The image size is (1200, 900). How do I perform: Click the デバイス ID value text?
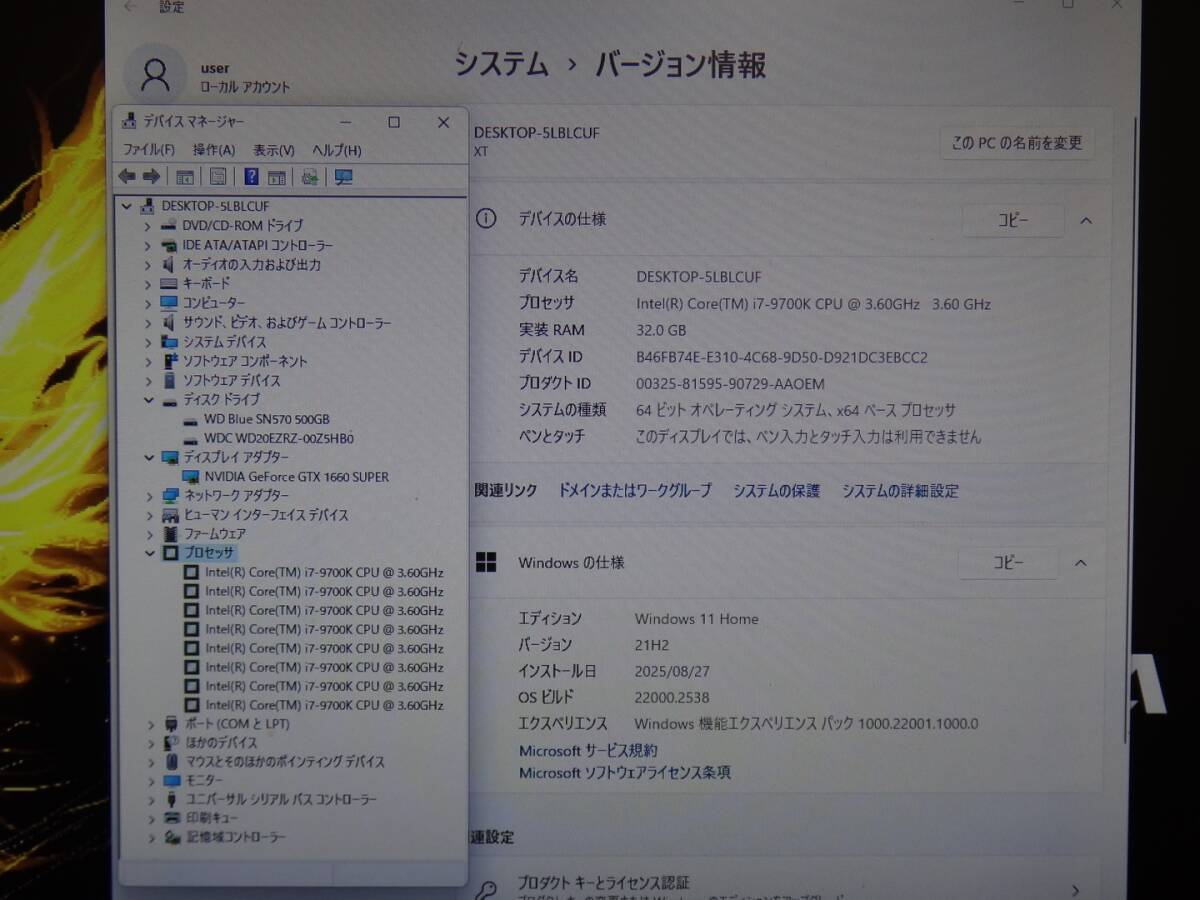tap(782, 357)
